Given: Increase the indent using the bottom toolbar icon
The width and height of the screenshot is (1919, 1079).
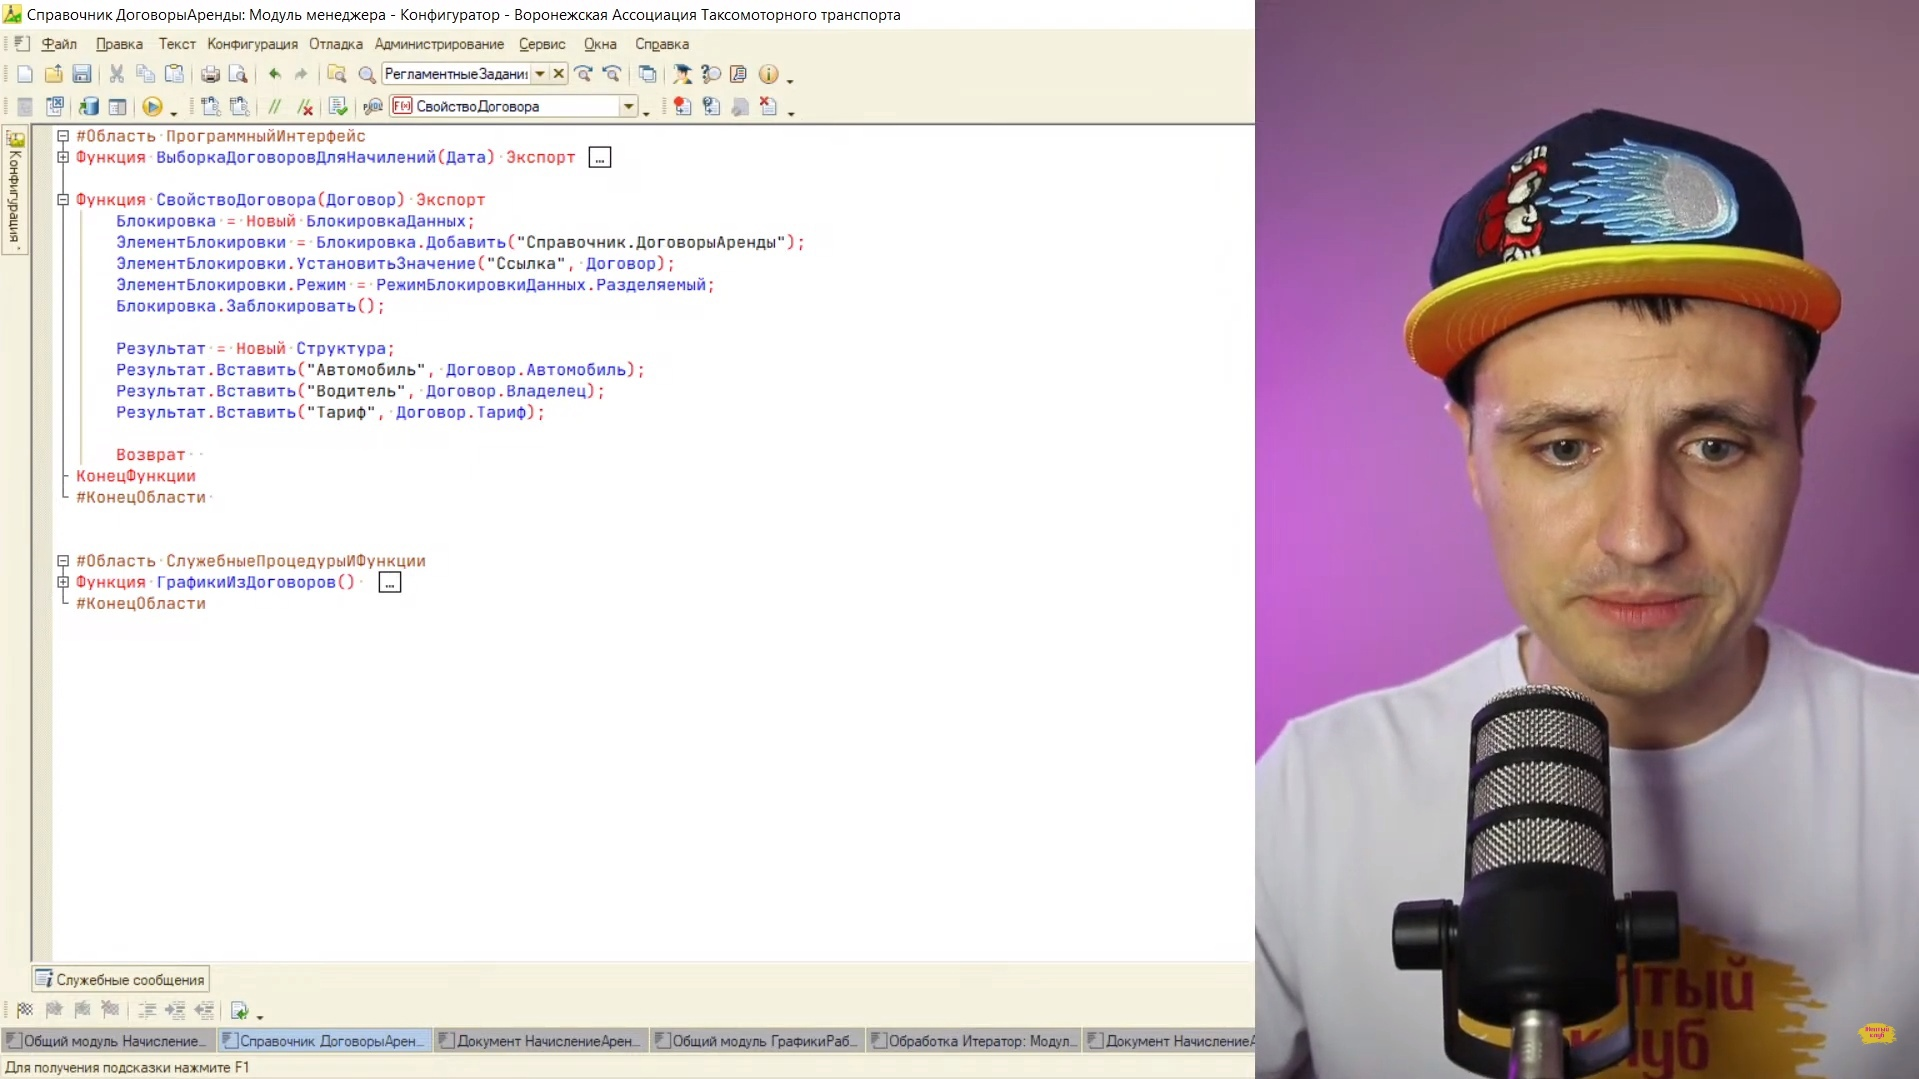Looking at the screenshot, I should coord(175,1010).
